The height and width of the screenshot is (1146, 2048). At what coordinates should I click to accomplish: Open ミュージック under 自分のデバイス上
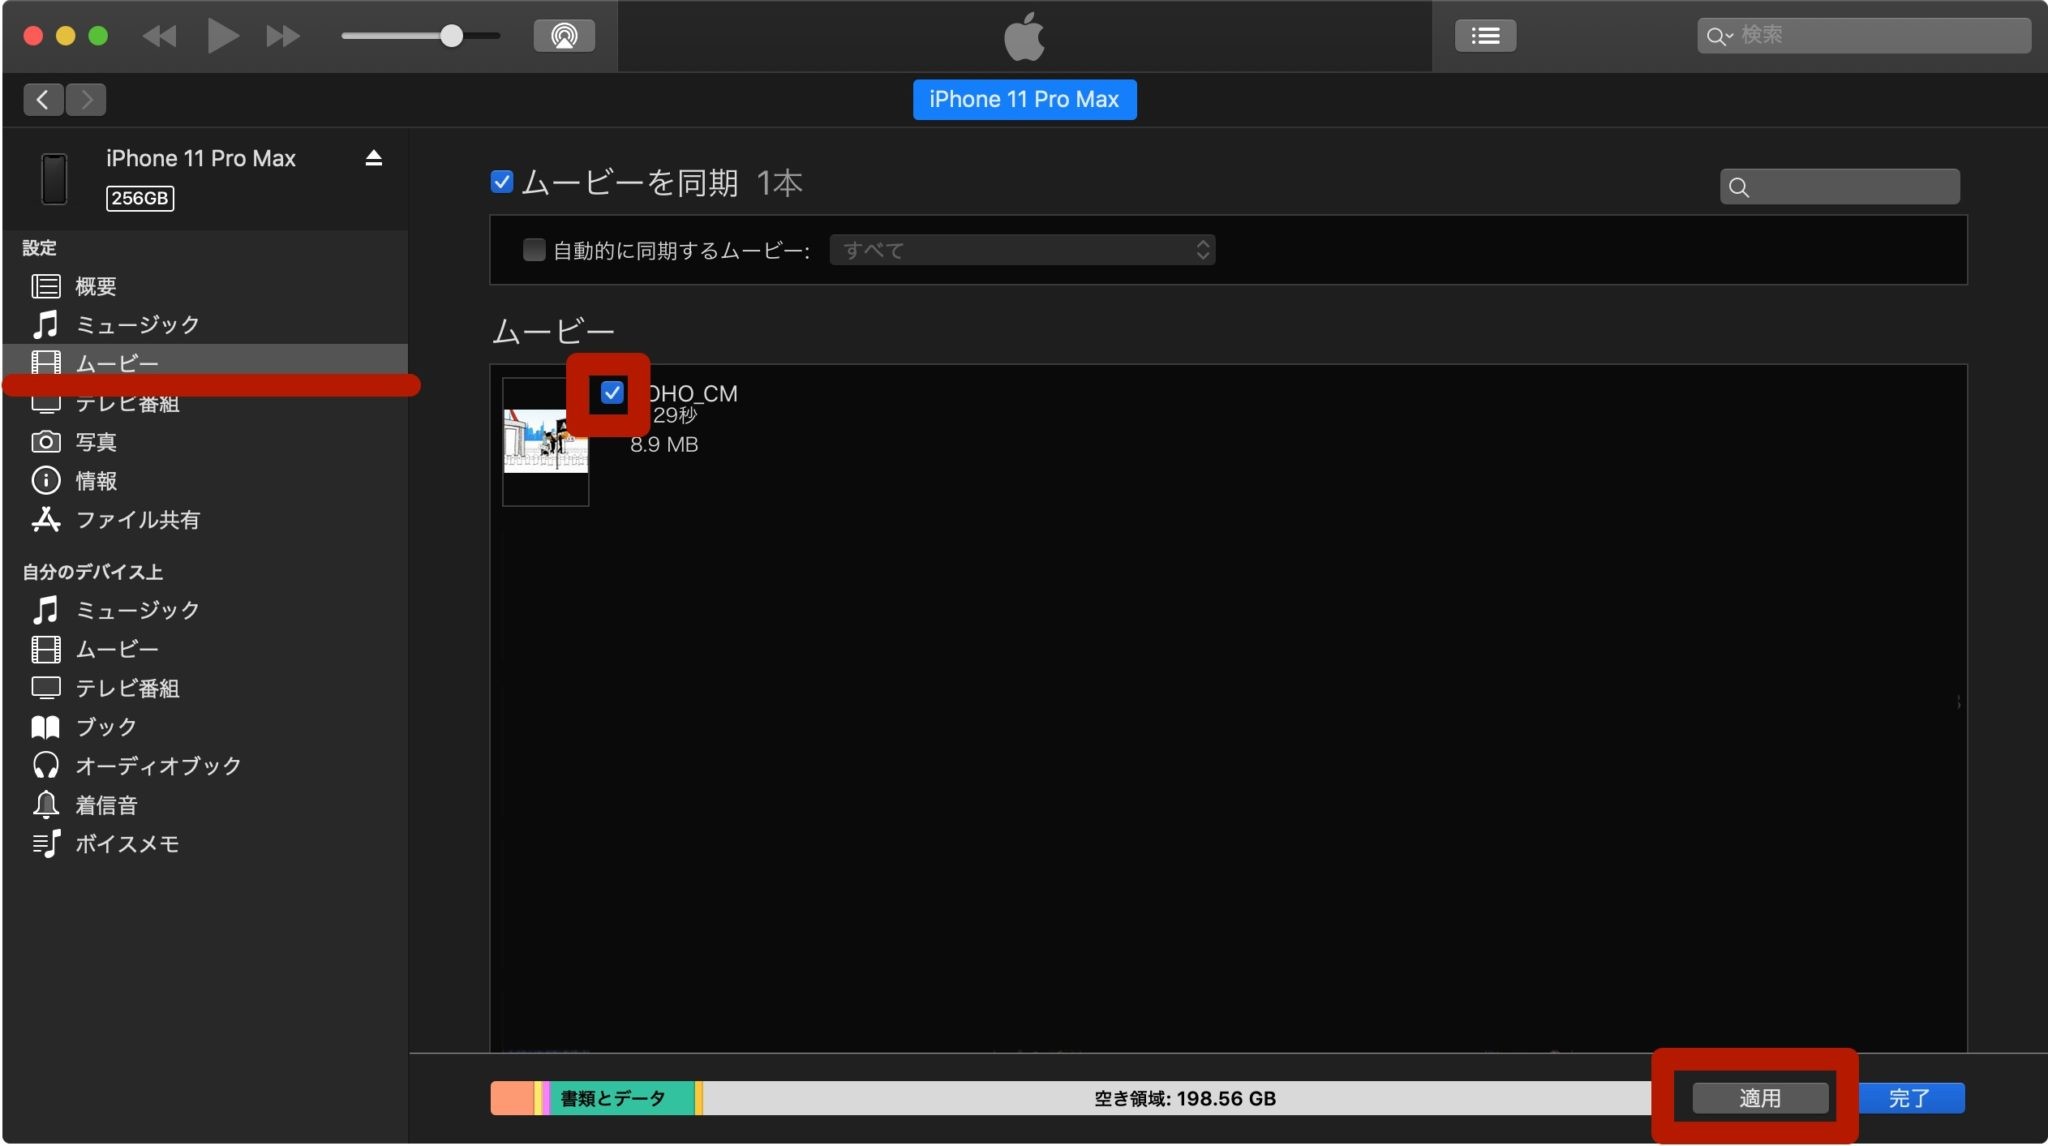(205, 610)
